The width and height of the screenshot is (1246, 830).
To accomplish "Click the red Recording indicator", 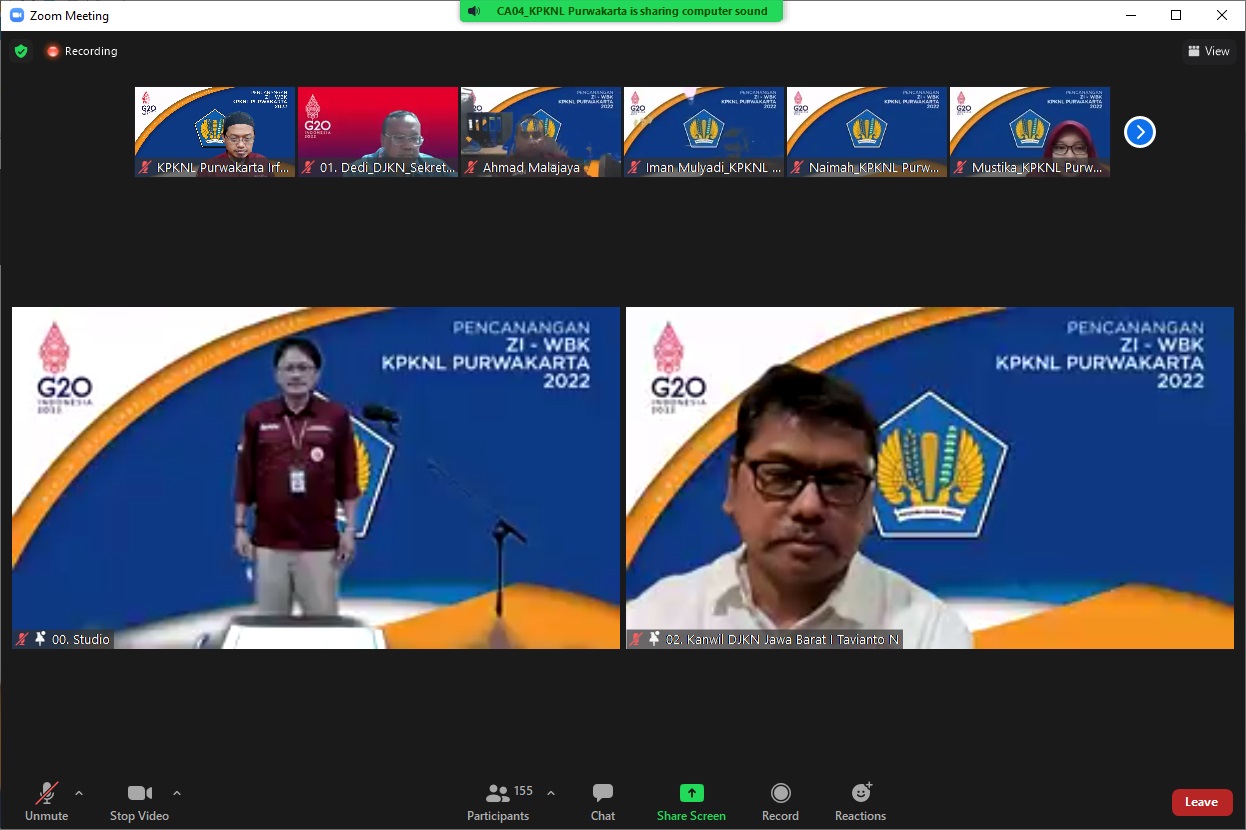I will click(x=81, y=51).
